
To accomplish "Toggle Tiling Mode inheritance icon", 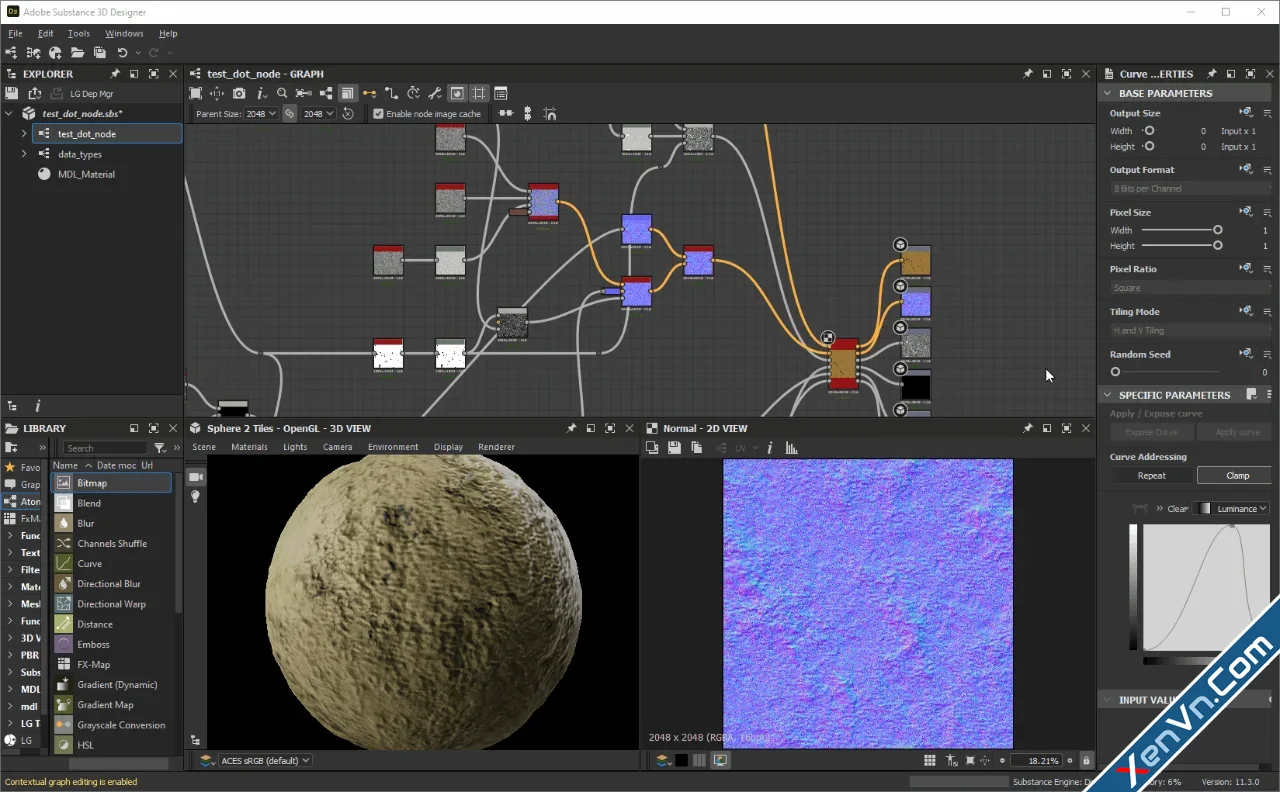I will point(1246,311).
